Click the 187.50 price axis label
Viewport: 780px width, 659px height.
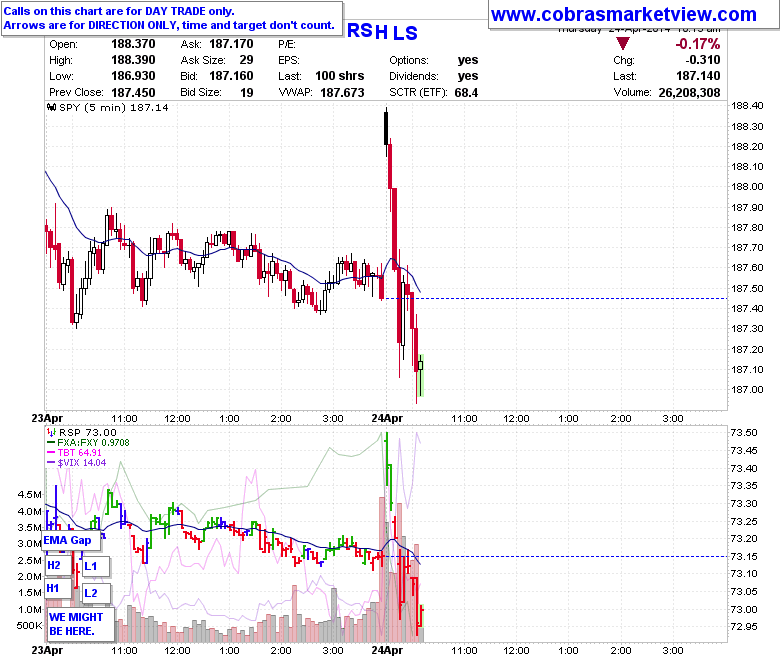[x=747, y=288]
